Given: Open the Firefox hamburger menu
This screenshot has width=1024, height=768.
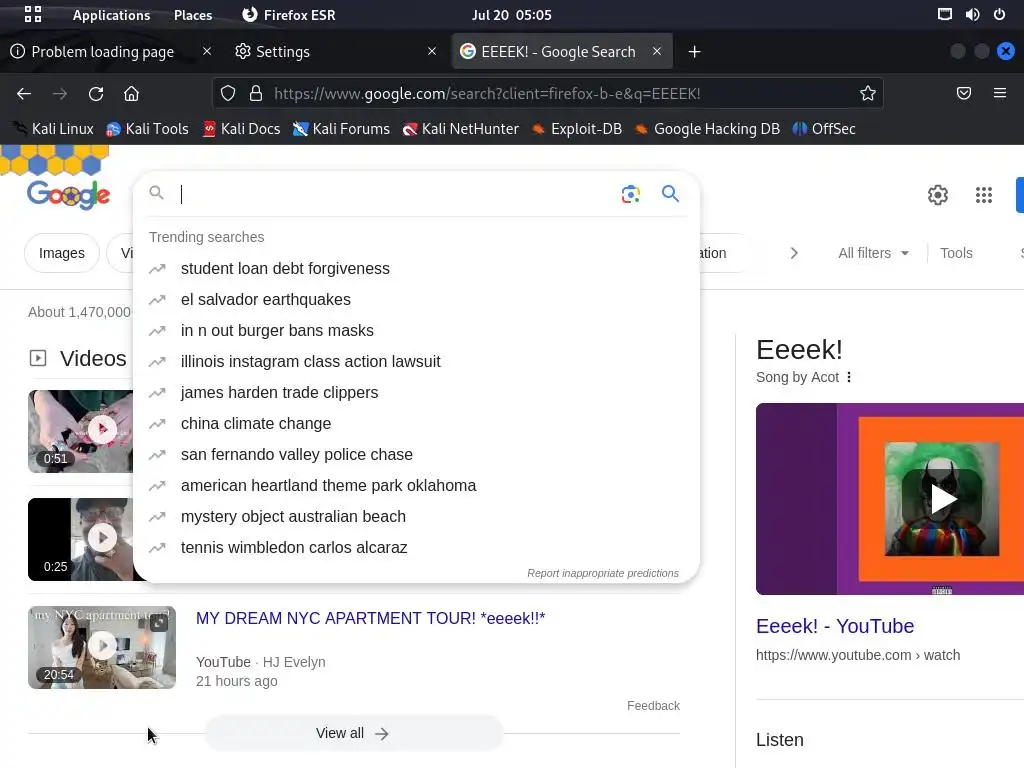Looking at the screenshot, I should point(1000,93).
